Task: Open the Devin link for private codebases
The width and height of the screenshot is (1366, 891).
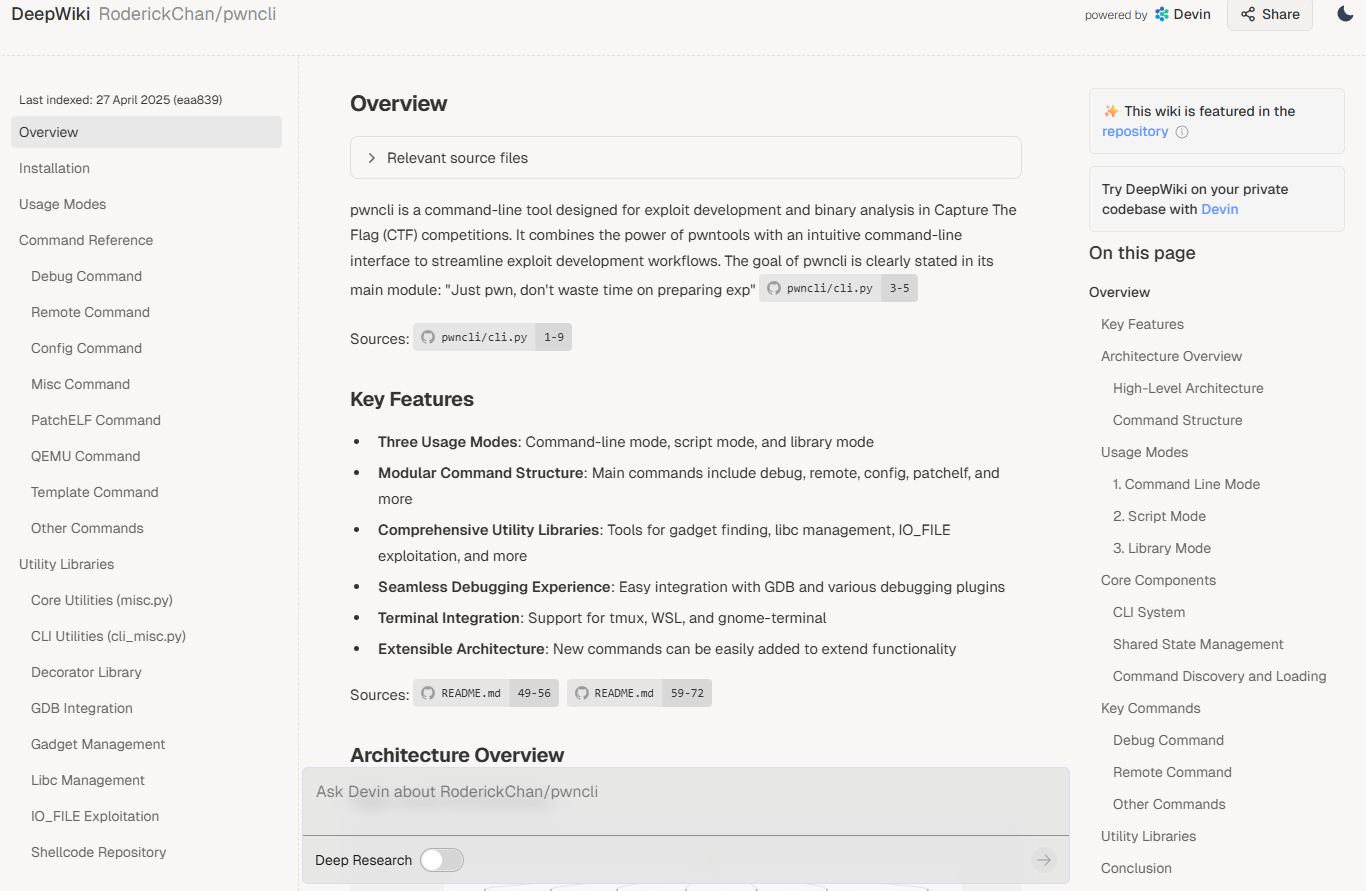Action: point(1219,208)
